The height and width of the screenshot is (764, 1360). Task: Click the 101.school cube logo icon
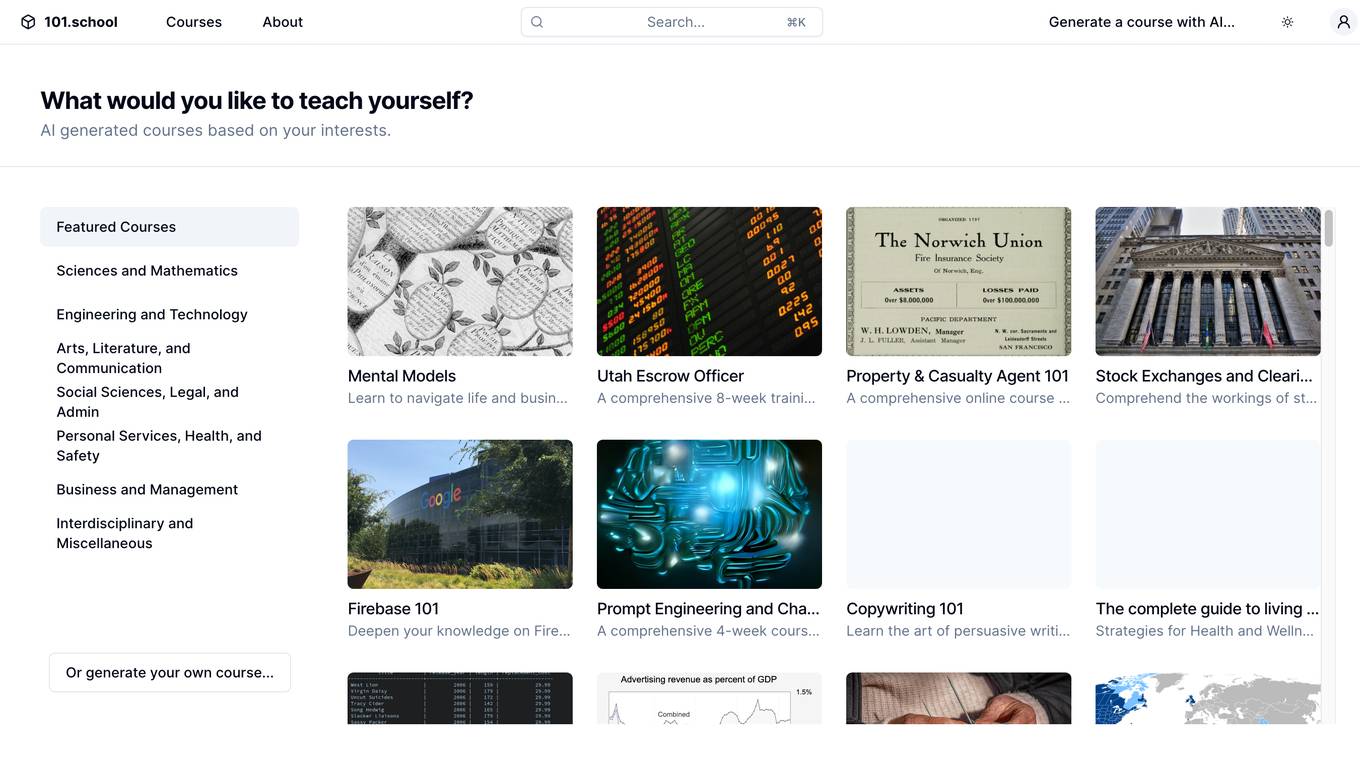pos(28,22)
